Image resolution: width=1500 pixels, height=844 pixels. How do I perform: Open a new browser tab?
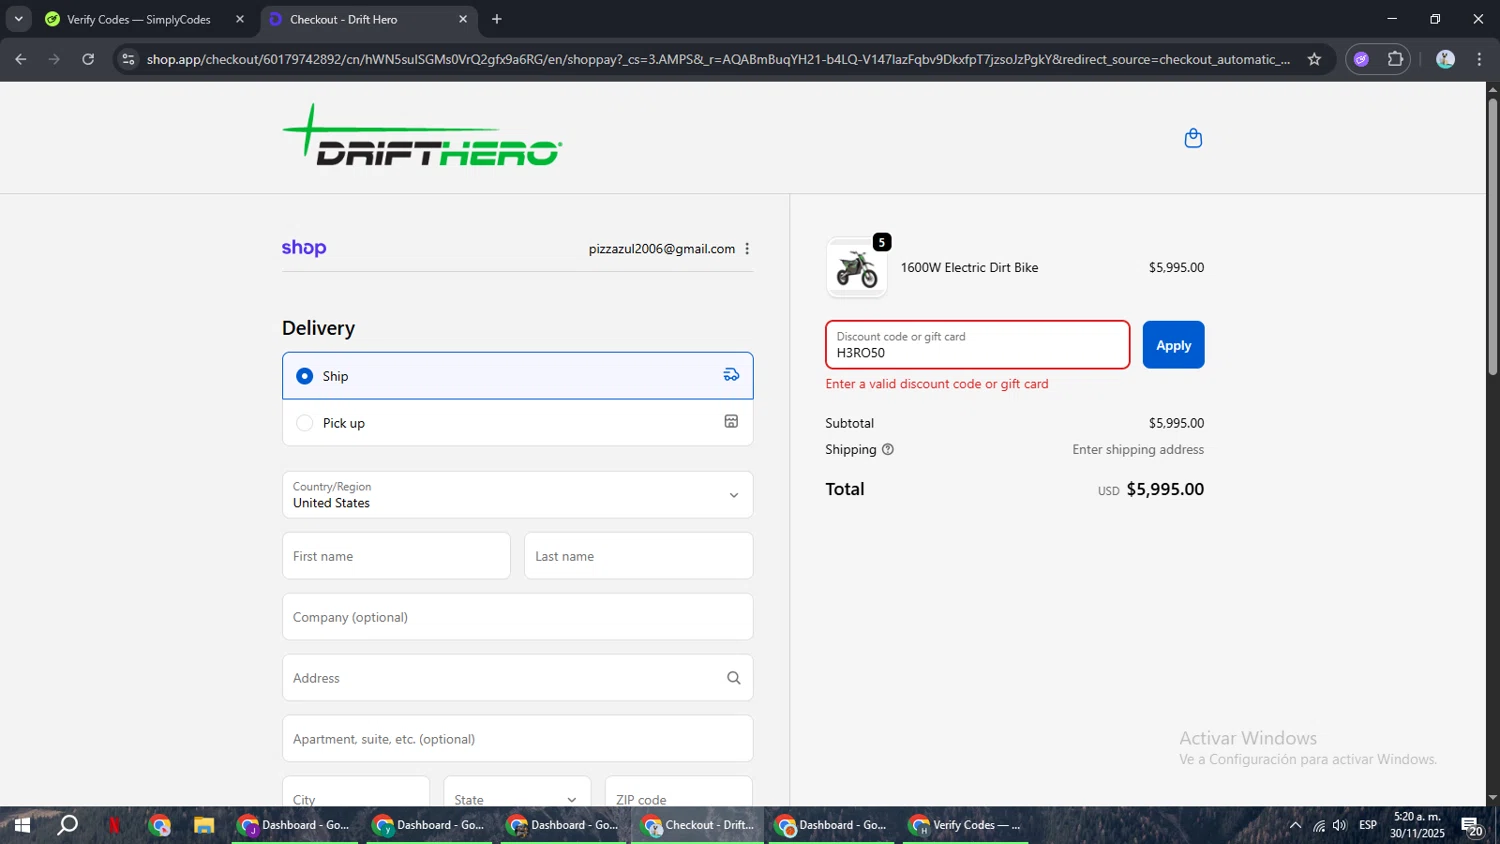click(497, 19)
